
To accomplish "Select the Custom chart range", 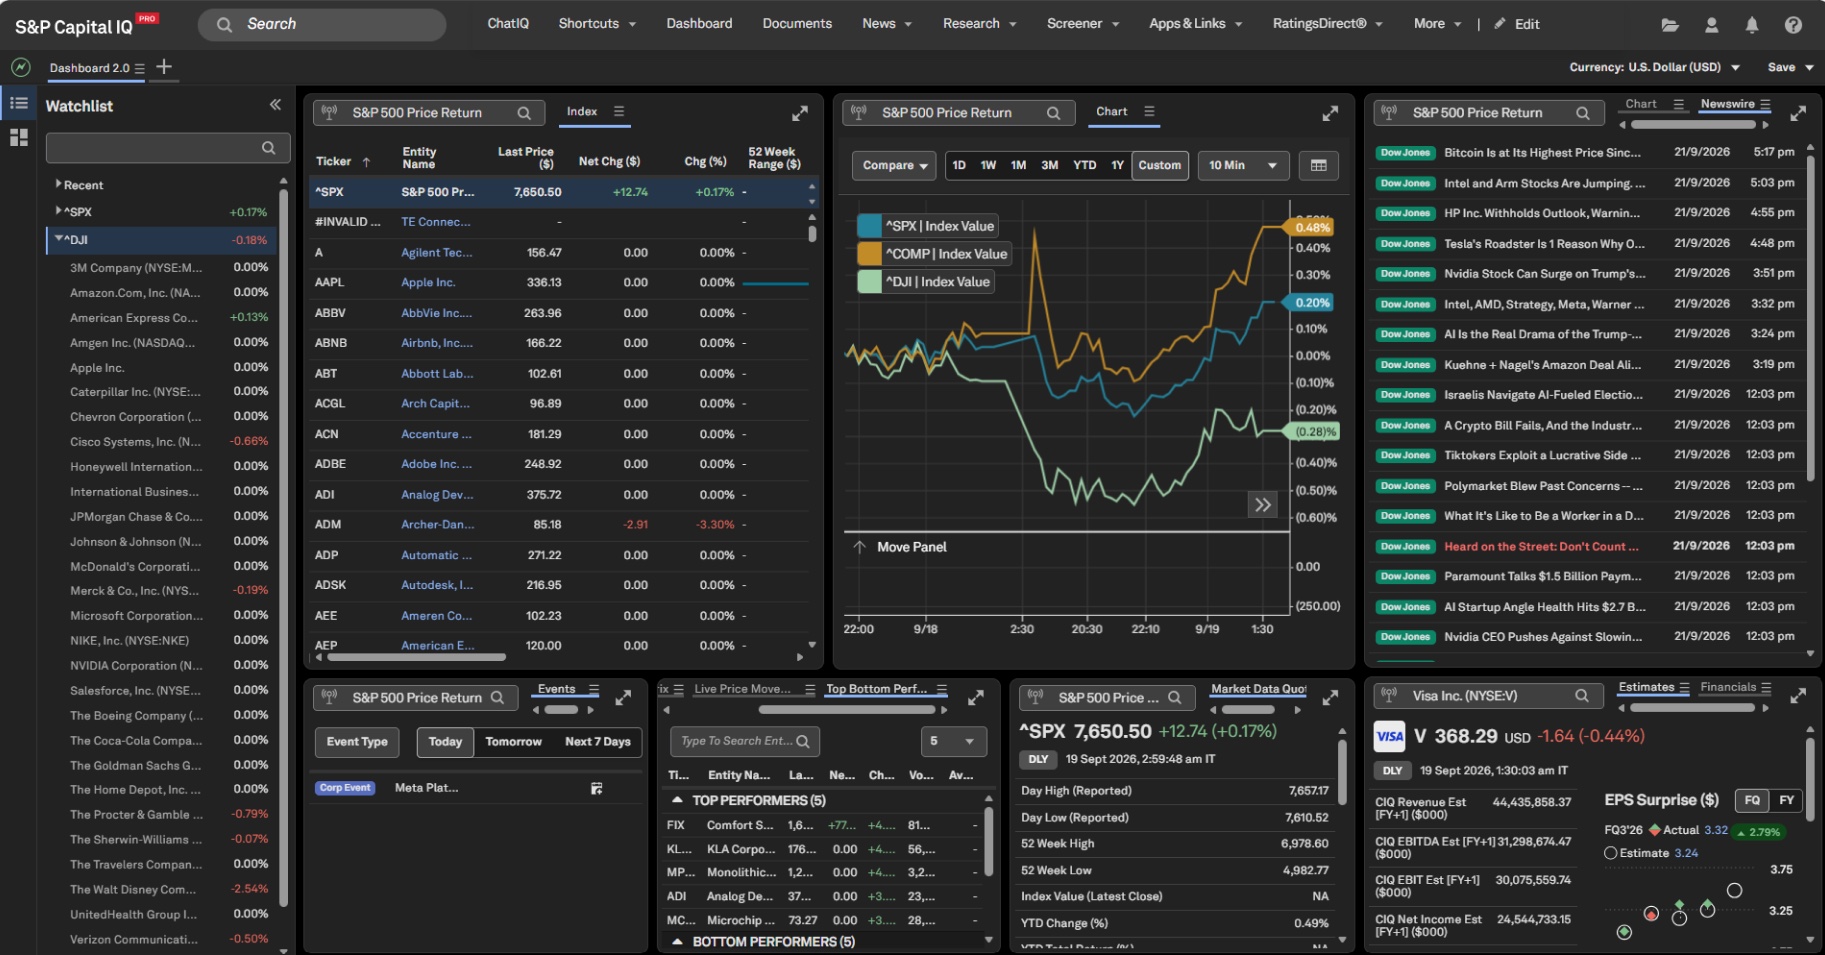I will [x=1159, y=165].
